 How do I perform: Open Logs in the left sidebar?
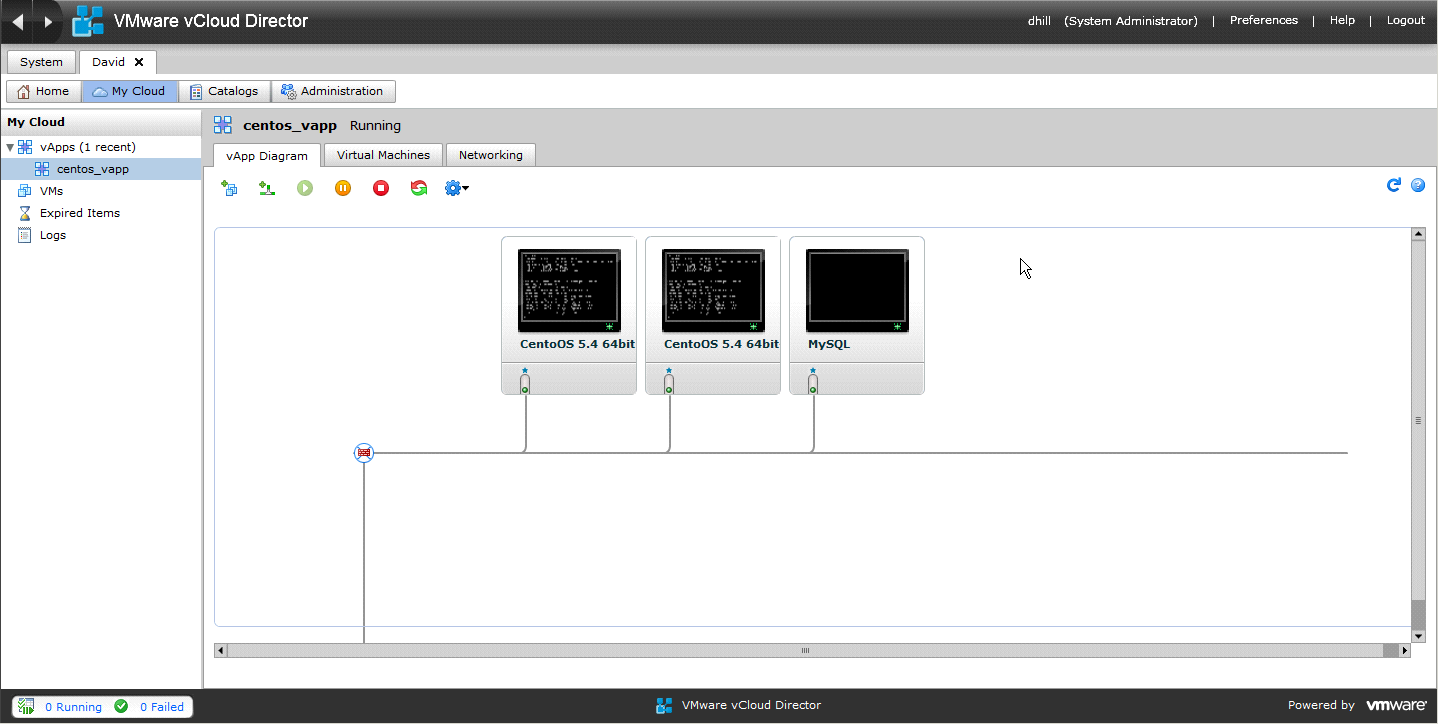click(52, 235)
